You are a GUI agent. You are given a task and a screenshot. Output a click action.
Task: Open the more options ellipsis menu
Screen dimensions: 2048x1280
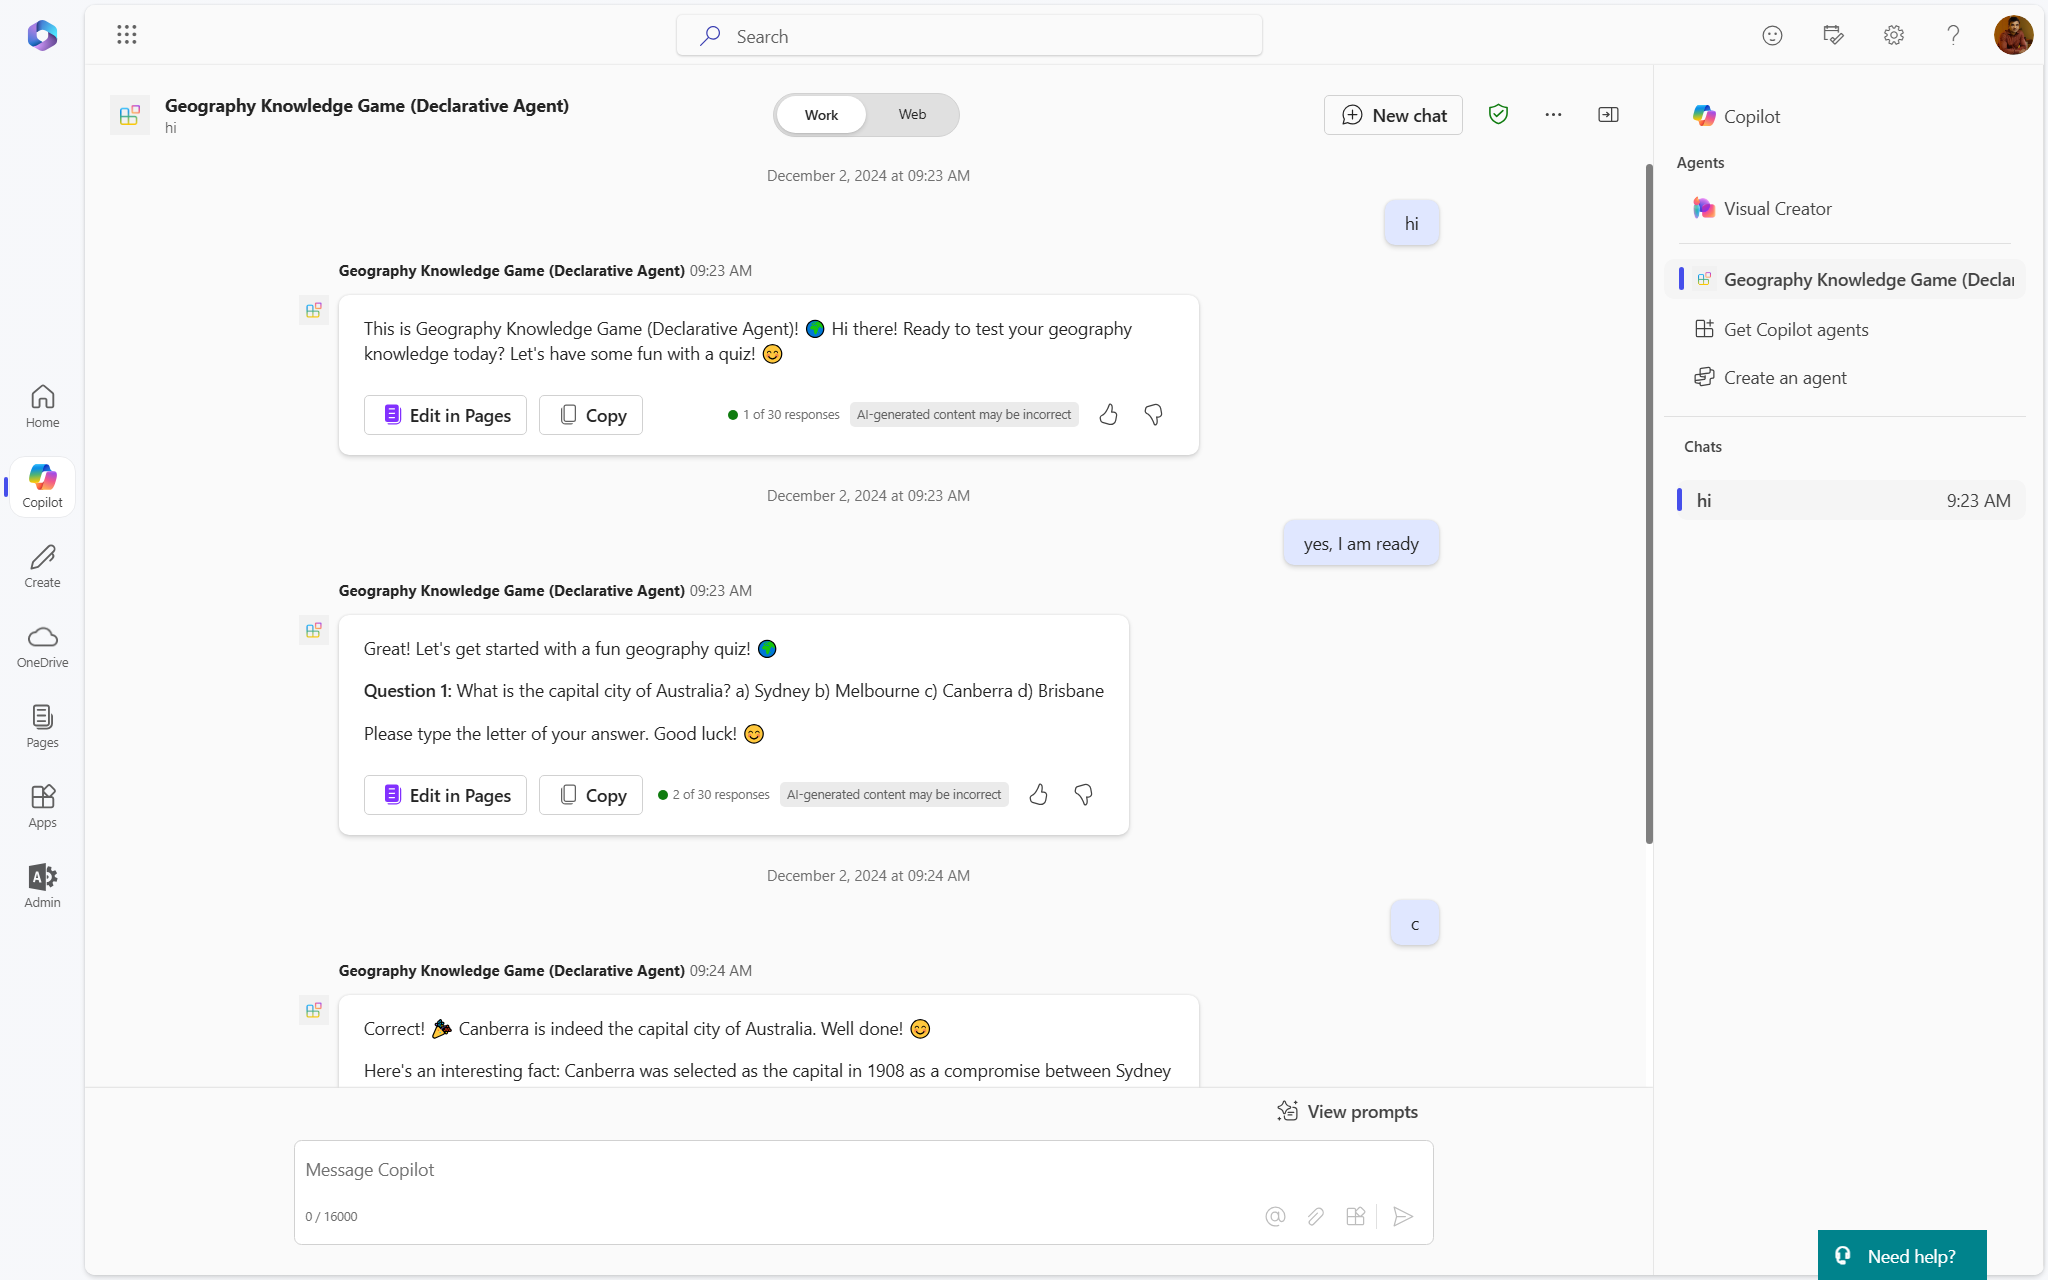click(x=1552, y=114)
